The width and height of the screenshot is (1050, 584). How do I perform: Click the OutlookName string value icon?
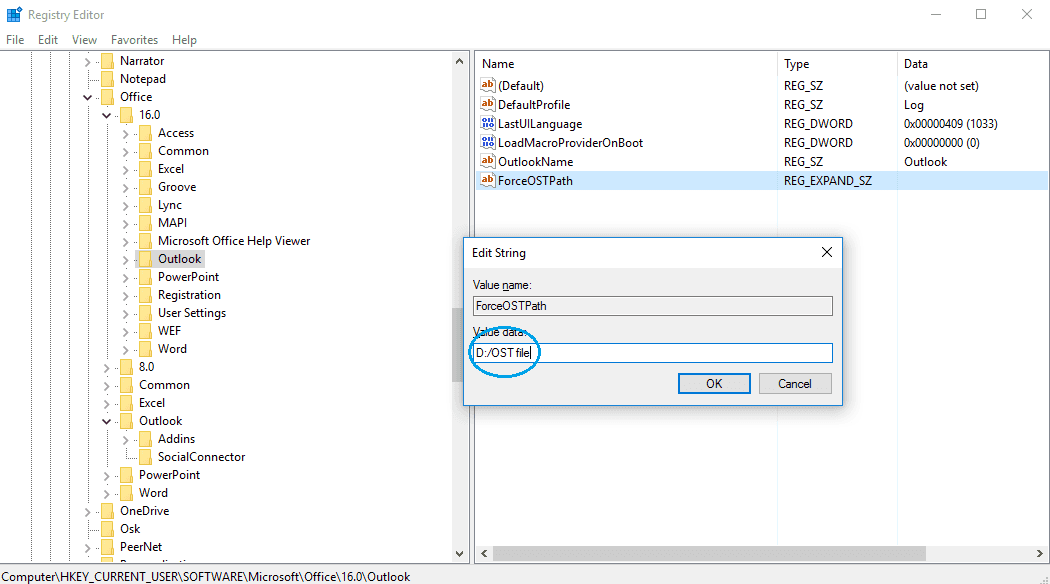pyautogui.click(x=488, y=161)
